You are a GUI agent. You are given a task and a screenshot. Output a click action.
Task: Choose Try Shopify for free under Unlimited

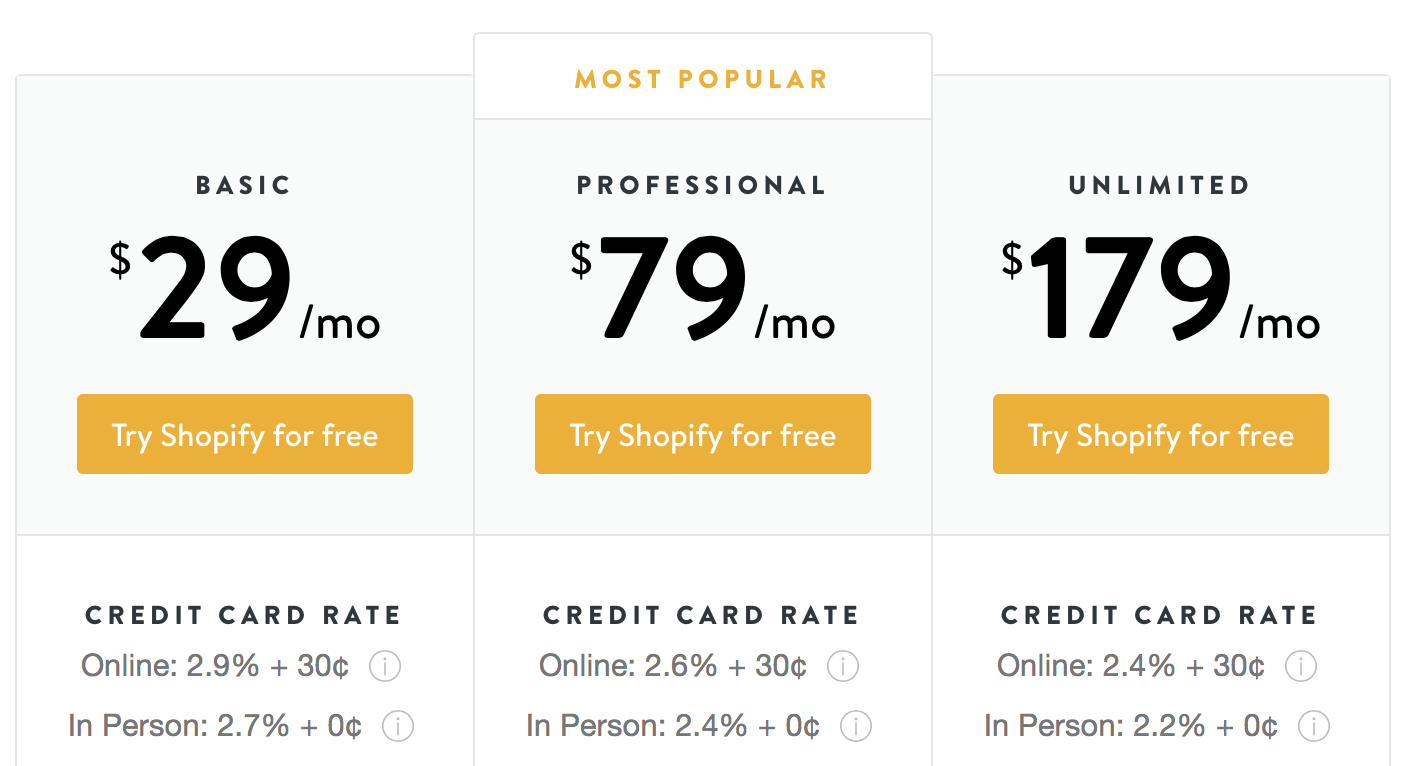1161,434
